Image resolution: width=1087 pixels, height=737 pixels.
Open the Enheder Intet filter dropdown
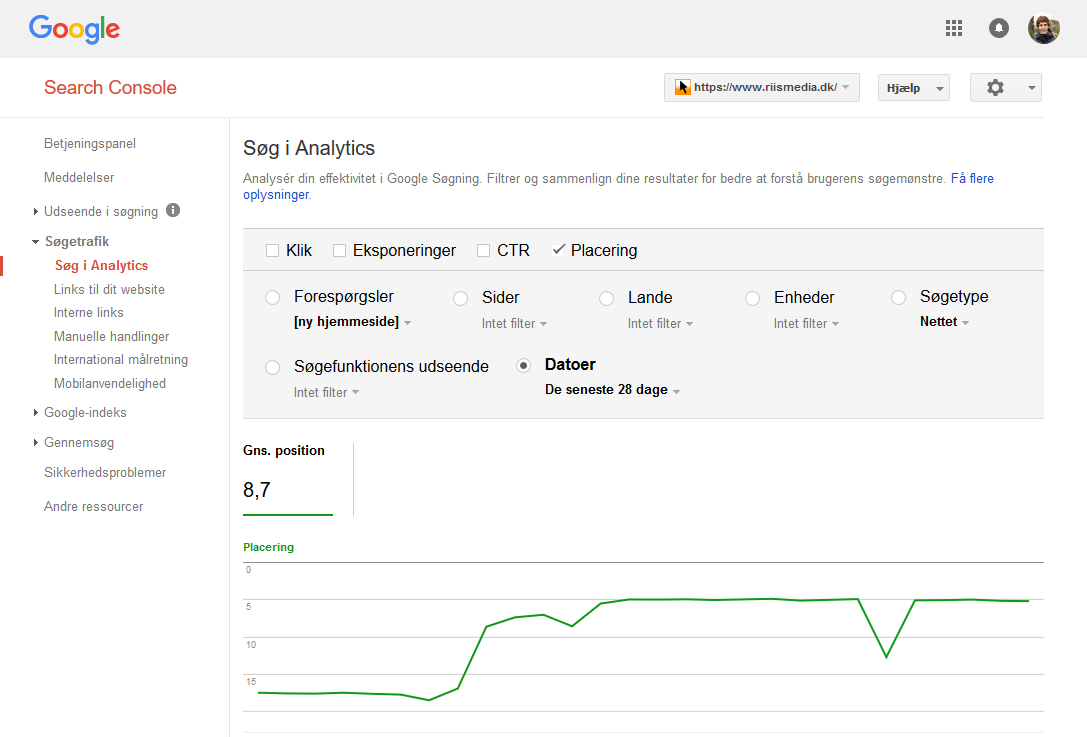(806, 324)
